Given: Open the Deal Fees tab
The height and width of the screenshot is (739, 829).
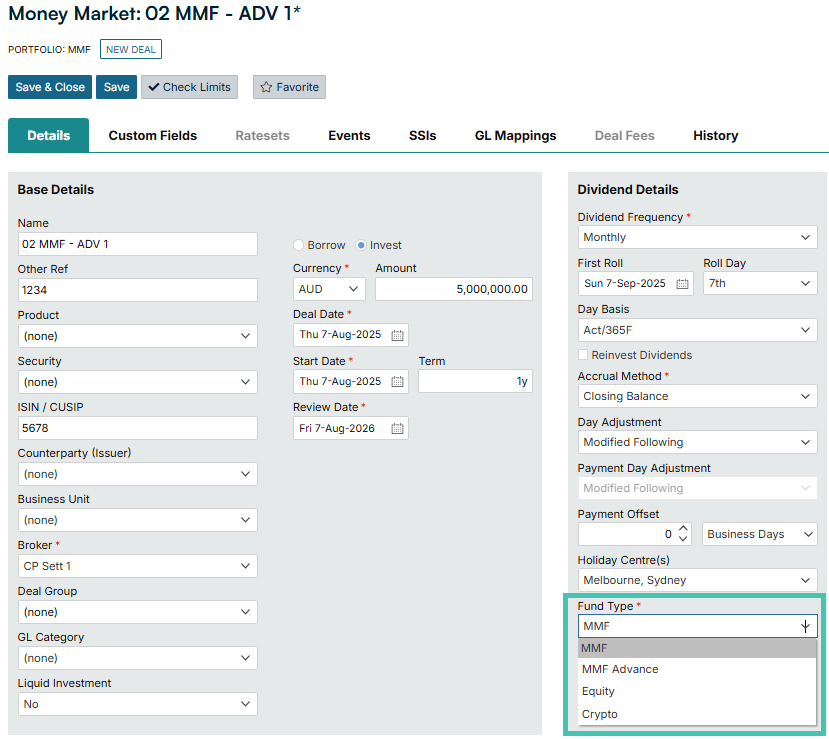Looking at the screenshot, I should pos(624,136).
